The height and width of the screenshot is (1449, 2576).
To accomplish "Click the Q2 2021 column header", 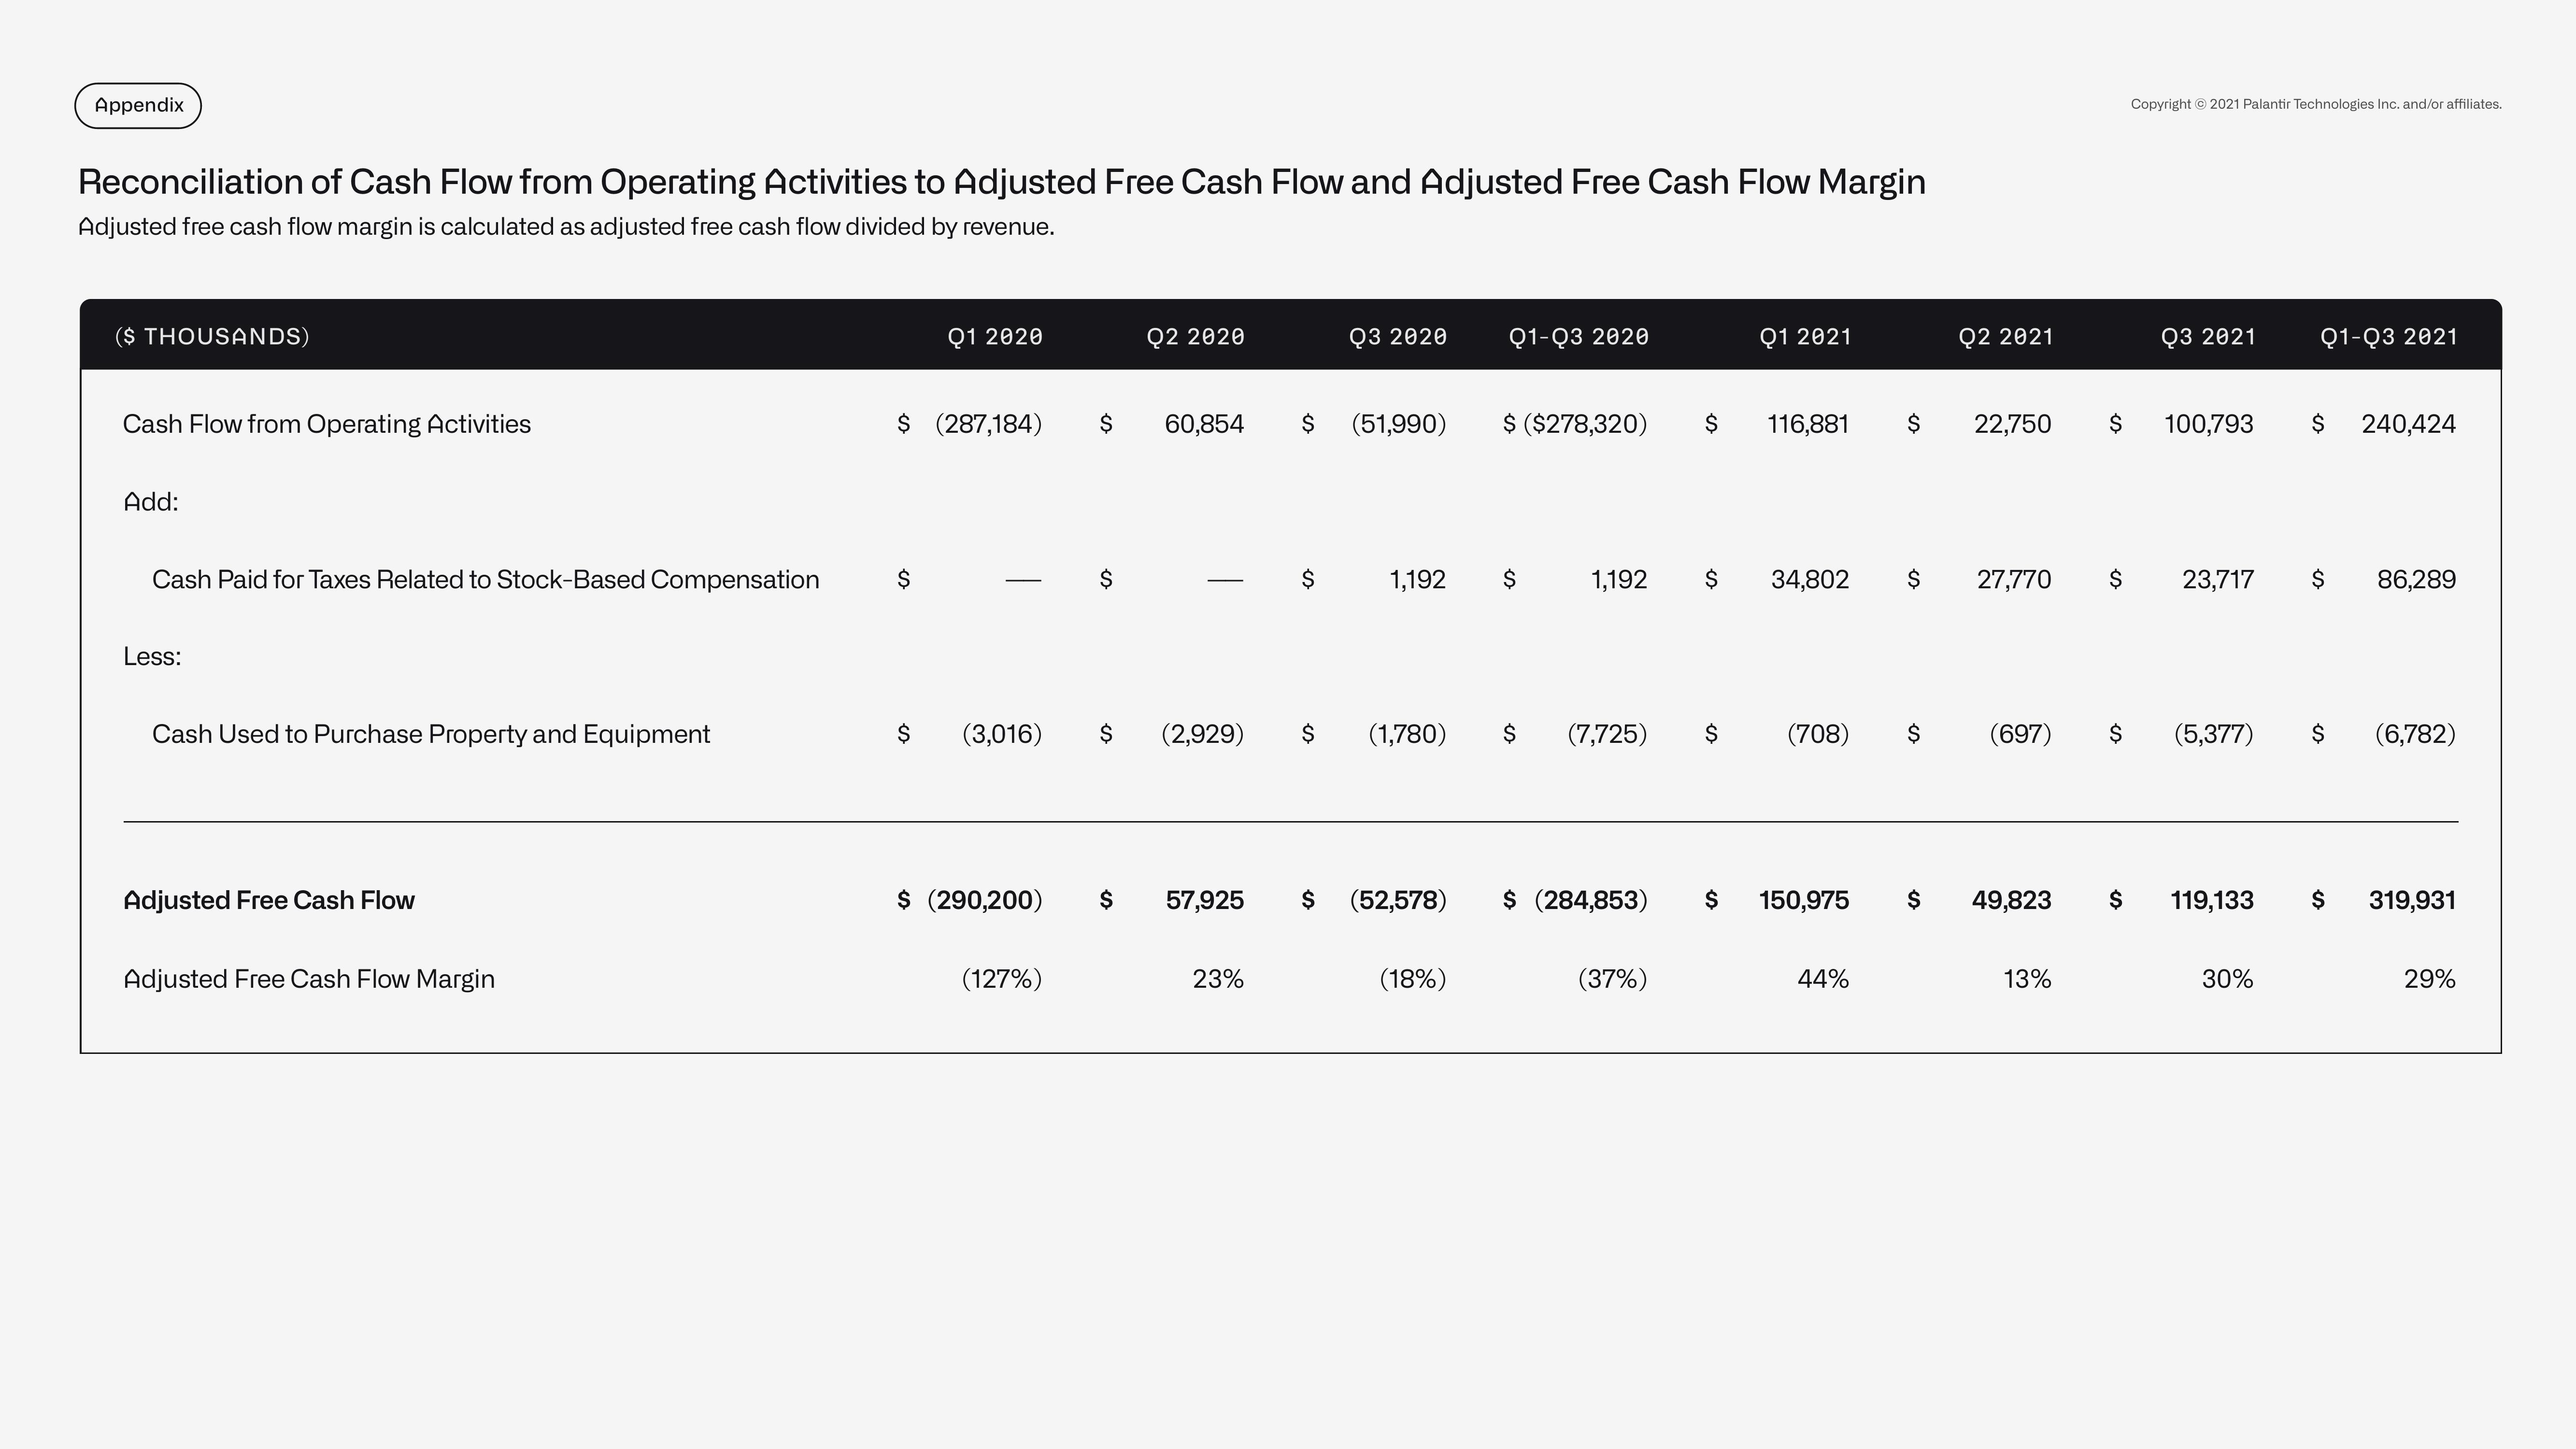I will 2006,337.
